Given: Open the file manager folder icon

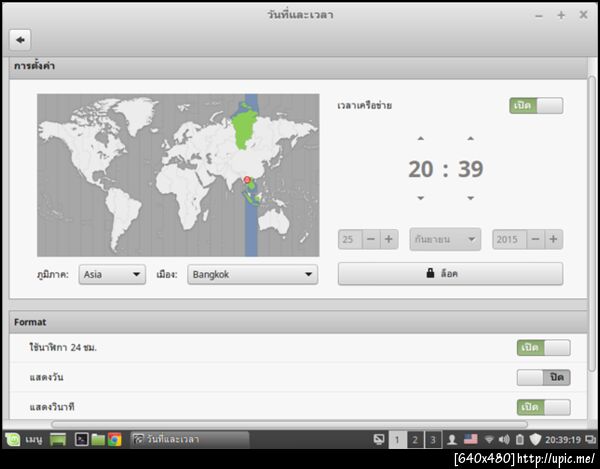Looking at the screenshot, I should [x=98, y=440].
